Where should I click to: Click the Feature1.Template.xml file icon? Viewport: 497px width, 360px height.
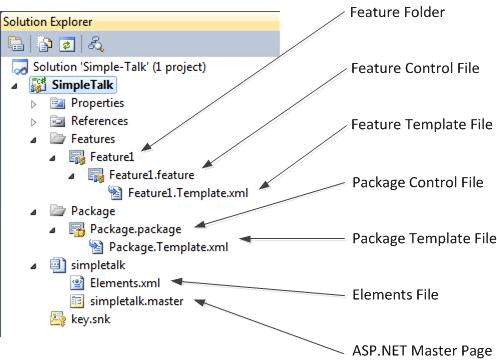pyautogui.click(x=115, y=193)
